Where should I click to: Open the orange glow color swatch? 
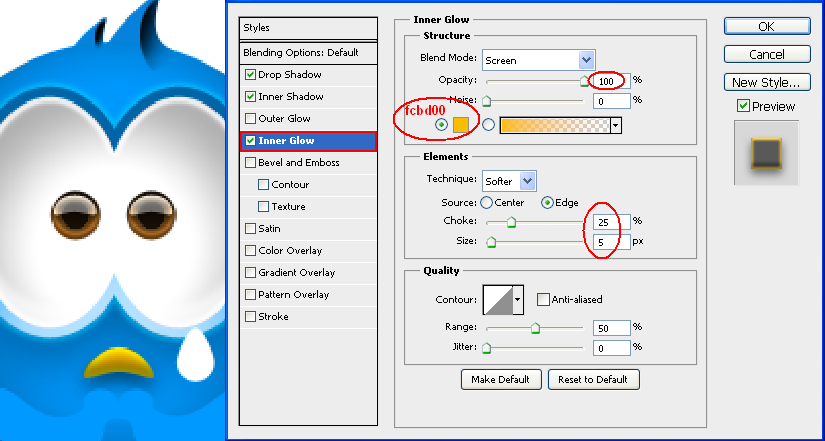460,125
